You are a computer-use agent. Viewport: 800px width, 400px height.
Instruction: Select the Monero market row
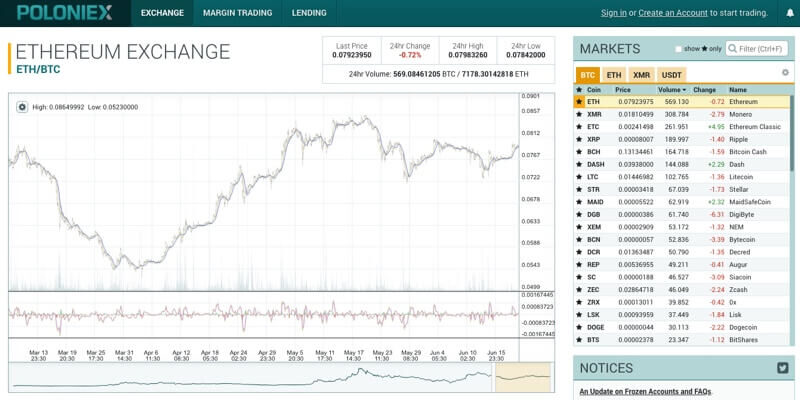pyautogui.click(x=683, y=114)
